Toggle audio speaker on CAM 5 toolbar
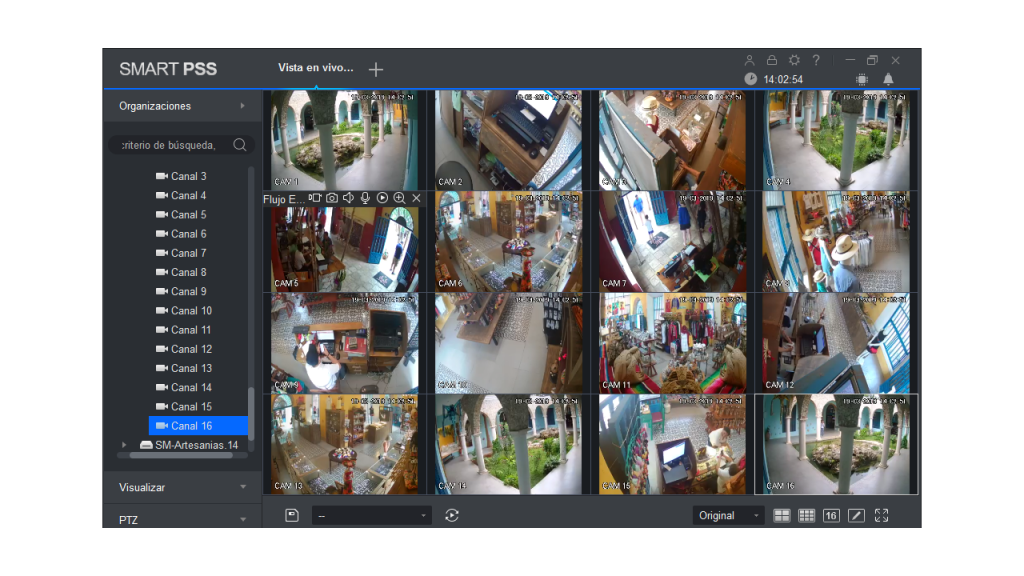Screen dimensions: 1024x576 pyautogui.click(x=348, y=198)
